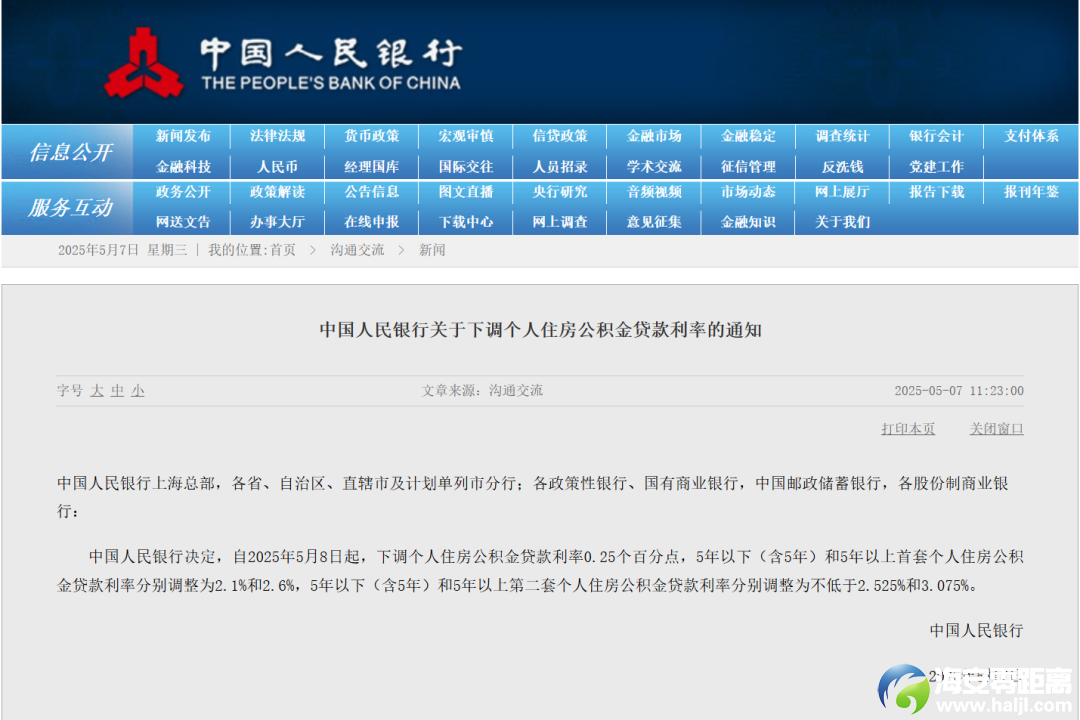Go to 意见征集 section

coord(654,222)
